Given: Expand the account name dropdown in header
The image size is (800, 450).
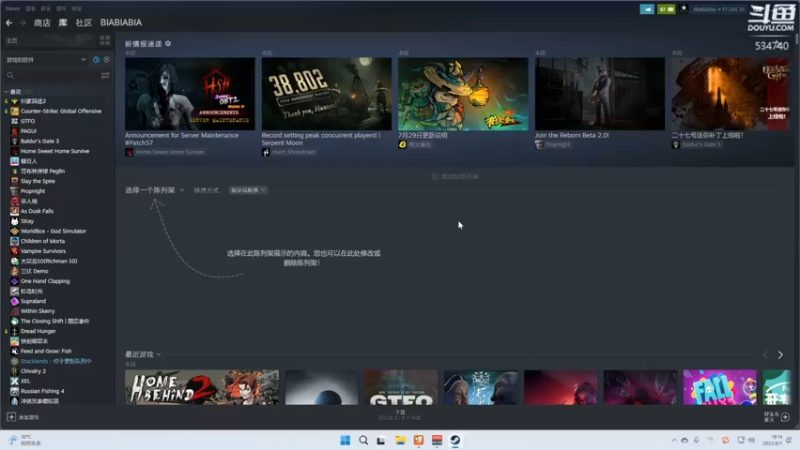Looking at the screenshot, I should (718, 9).
